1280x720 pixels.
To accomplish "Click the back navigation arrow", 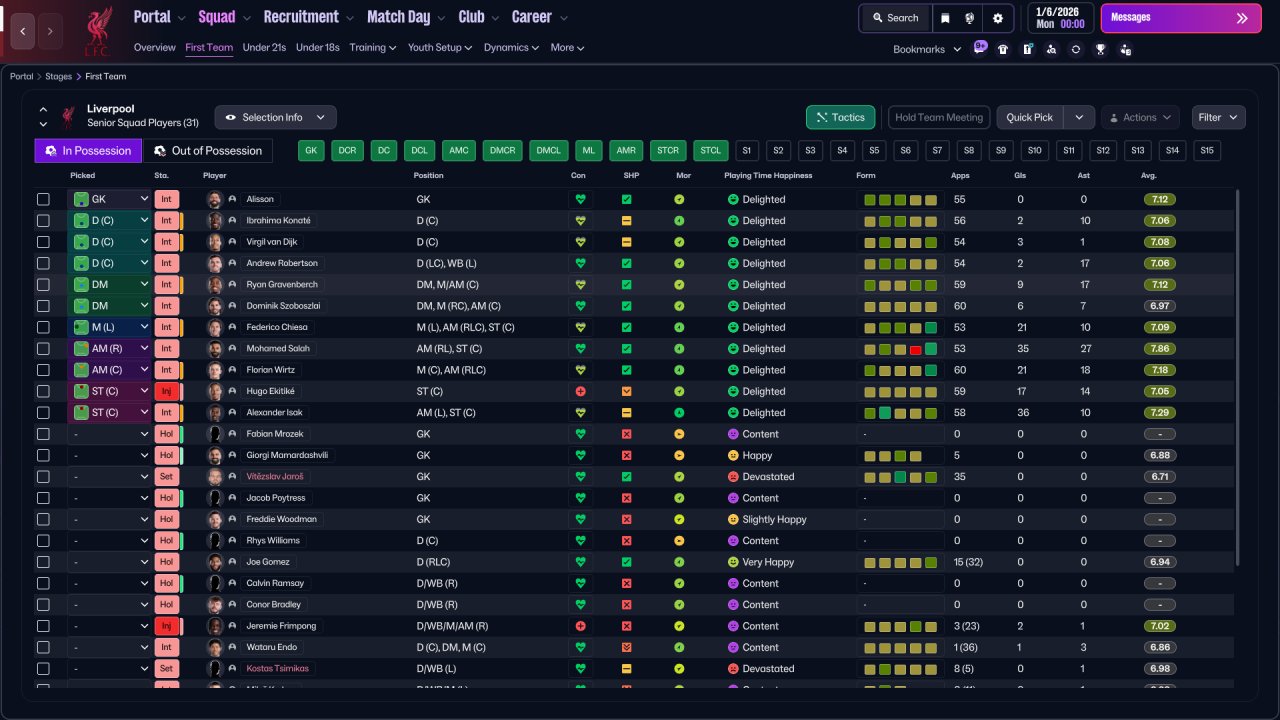I will pos(23,32).
